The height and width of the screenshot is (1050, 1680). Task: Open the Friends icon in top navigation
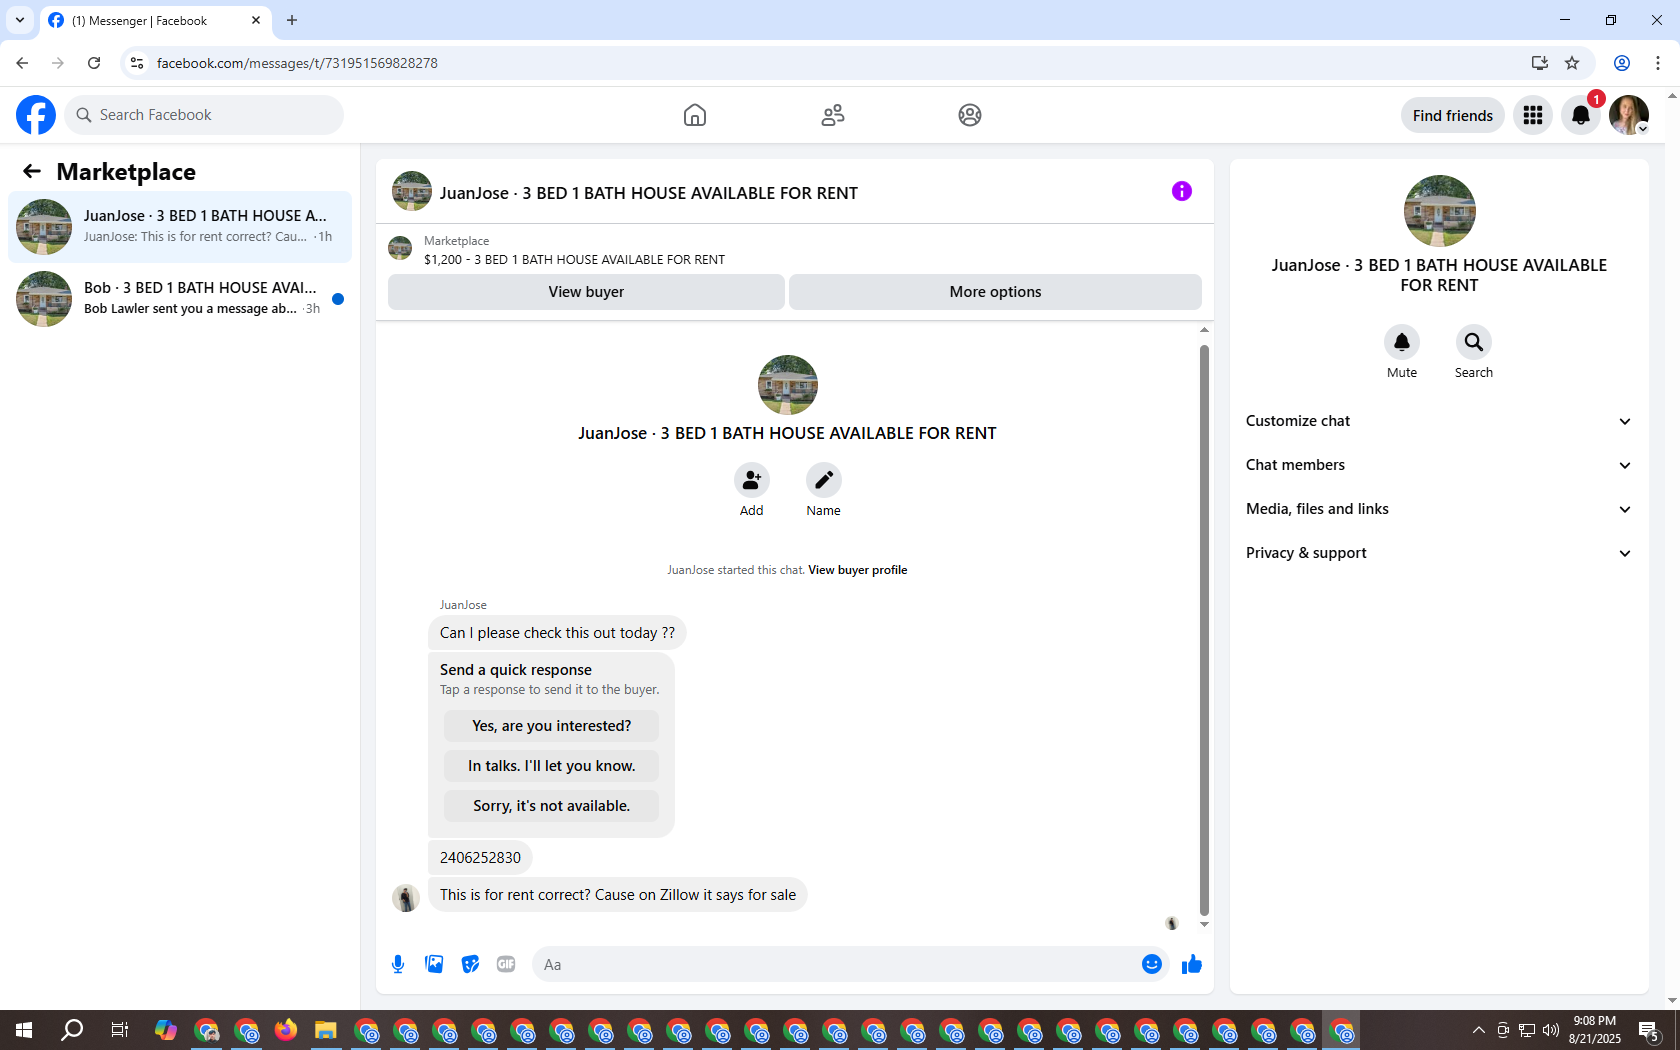coord(833,115)
